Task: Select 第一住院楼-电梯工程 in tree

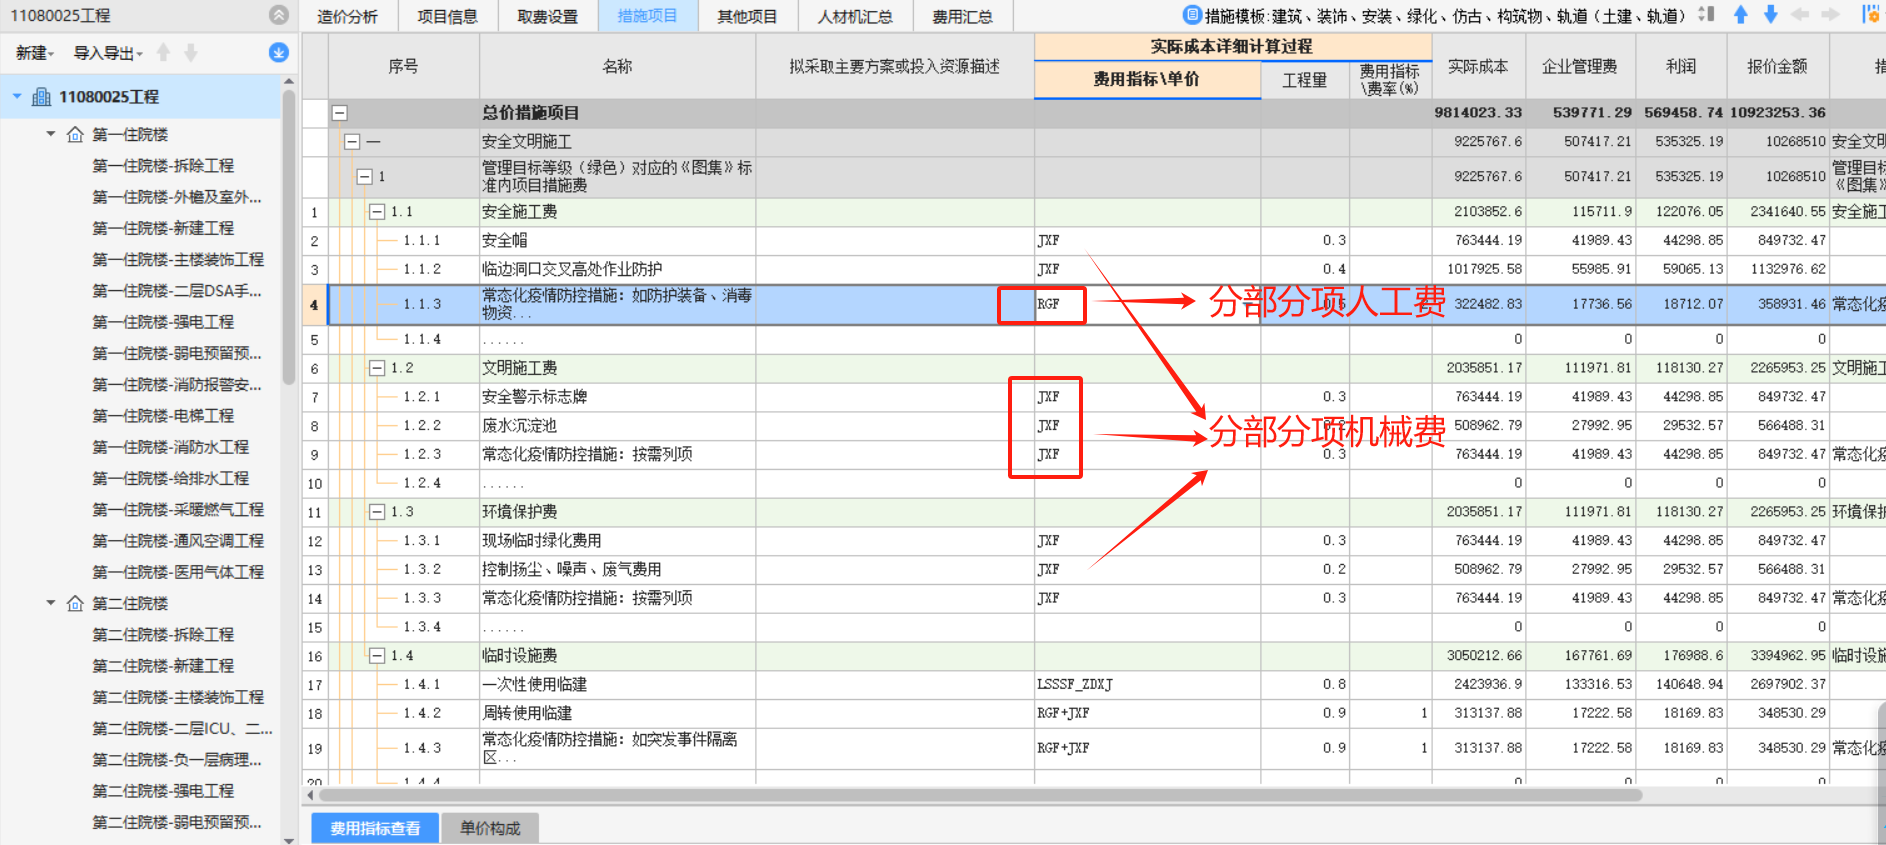Action: click(x=163, y=415)
